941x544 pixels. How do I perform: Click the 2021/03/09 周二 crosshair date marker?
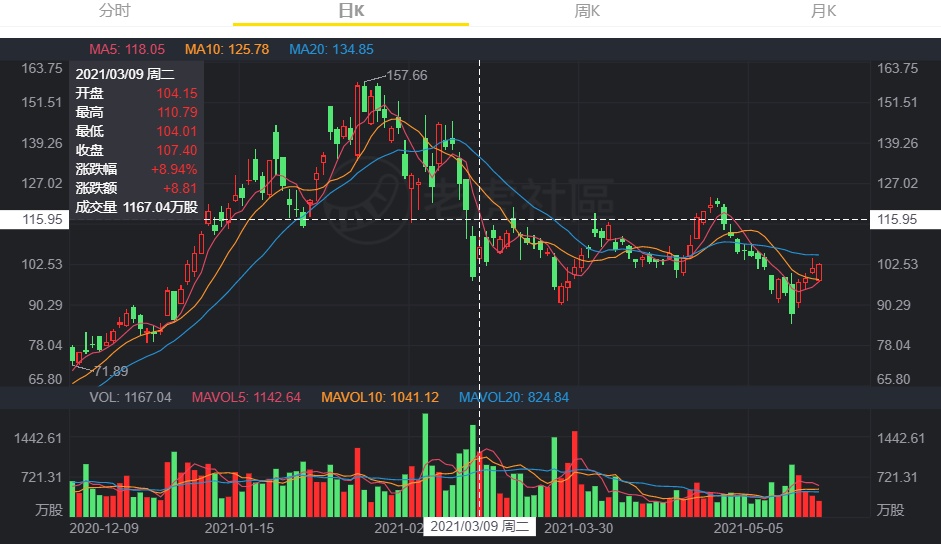(x=480, y=527)
